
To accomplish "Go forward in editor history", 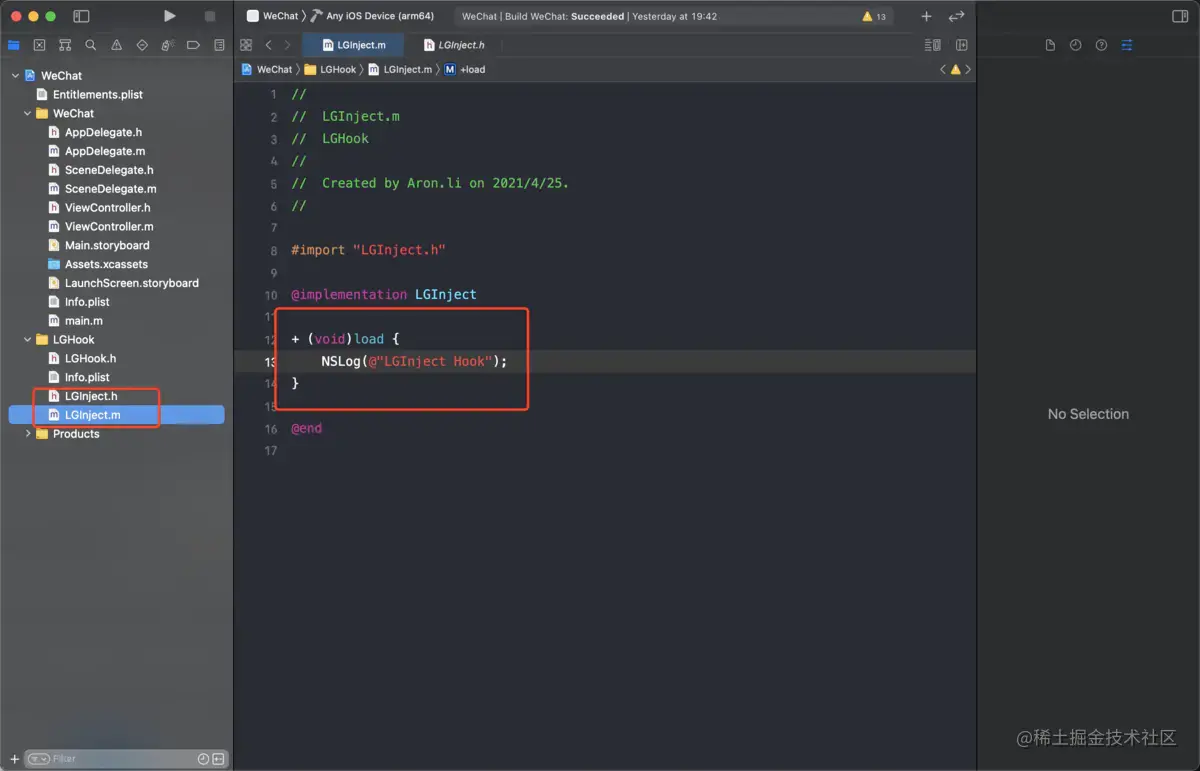I will pyautogui.click(x=288, y=45).
